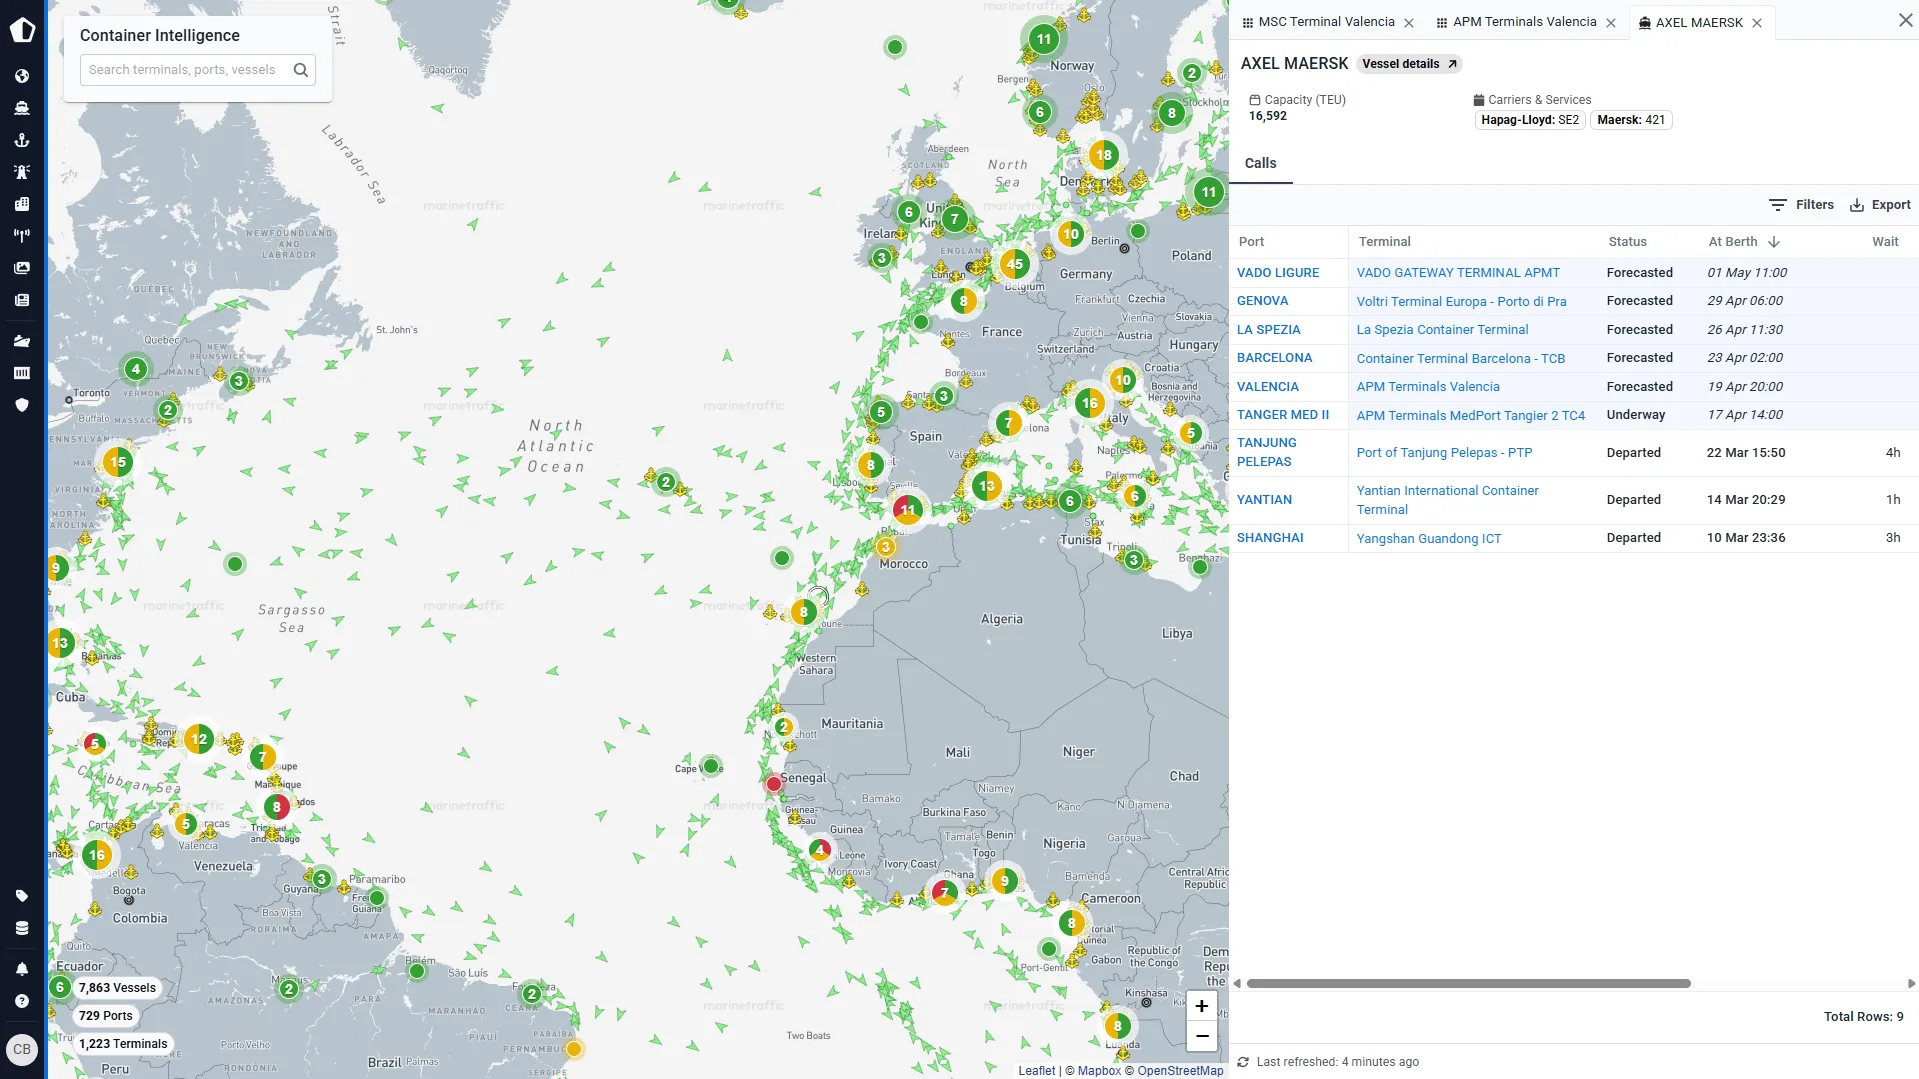Open the shield icon in sidebar

22,405
